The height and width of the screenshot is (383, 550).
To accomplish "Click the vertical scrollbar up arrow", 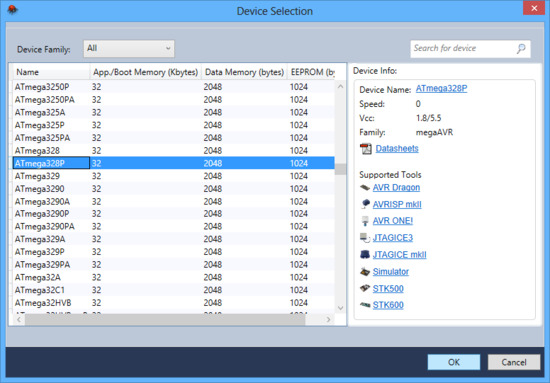I will tap(340, 86).
